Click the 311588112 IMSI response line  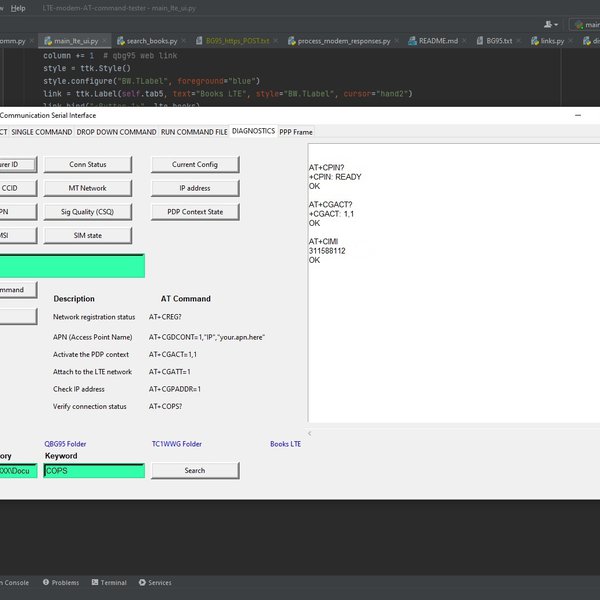(x=327, y=251)
